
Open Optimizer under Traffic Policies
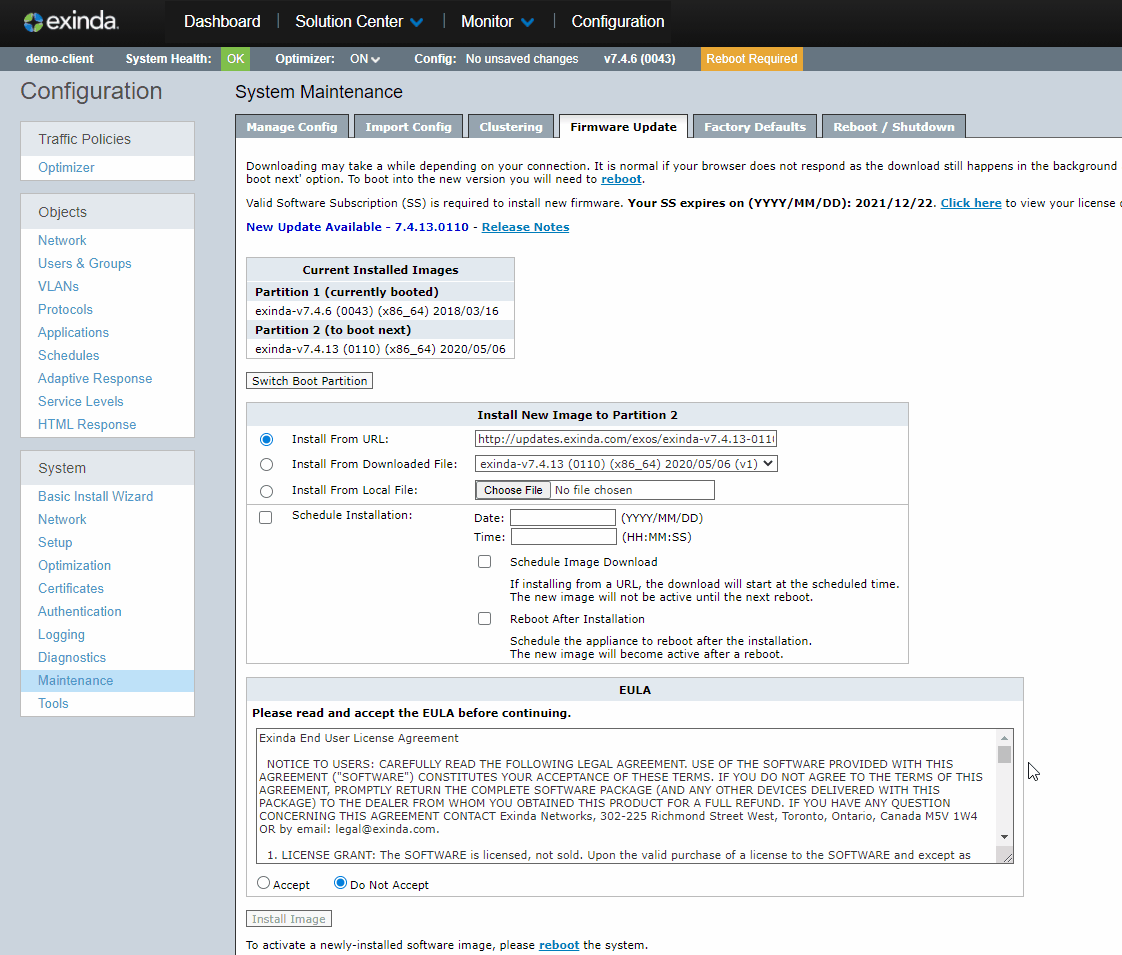pos(66,167)
